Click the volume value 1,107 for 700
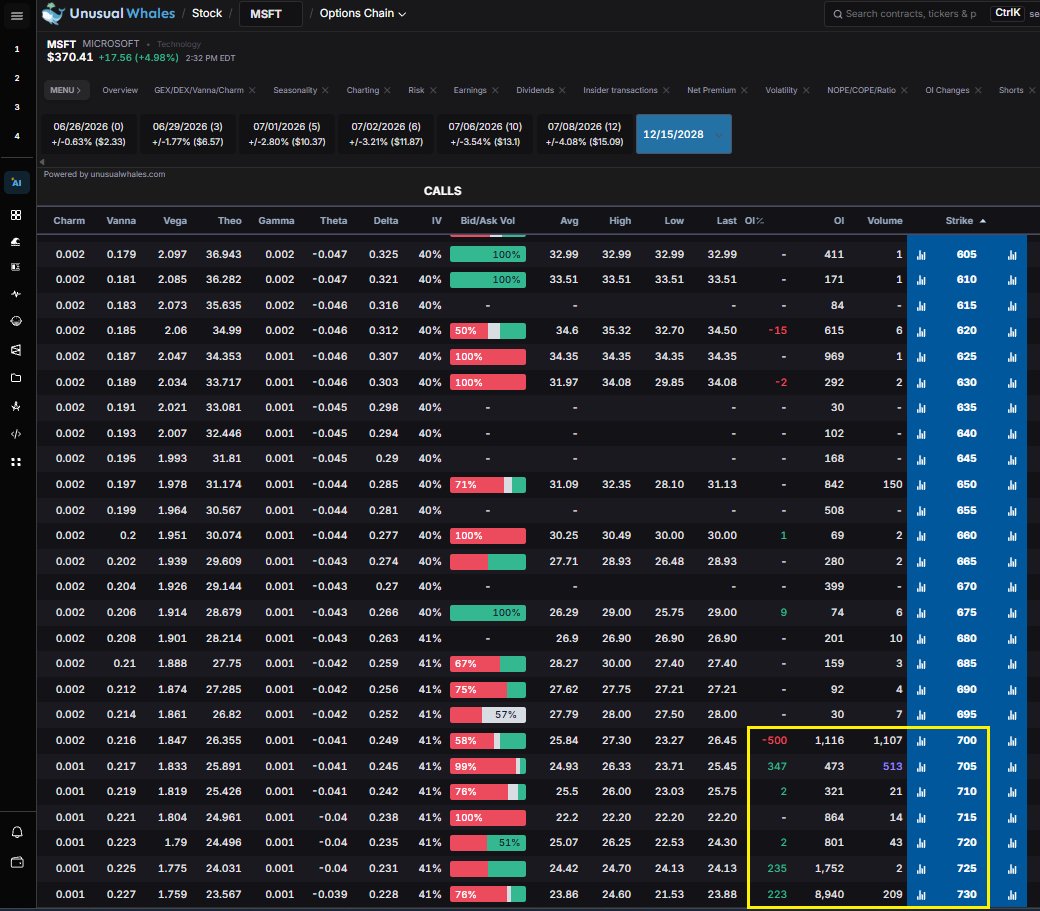Image resolution: width=1040 pixels, height=911 pixels. [887, 741]
